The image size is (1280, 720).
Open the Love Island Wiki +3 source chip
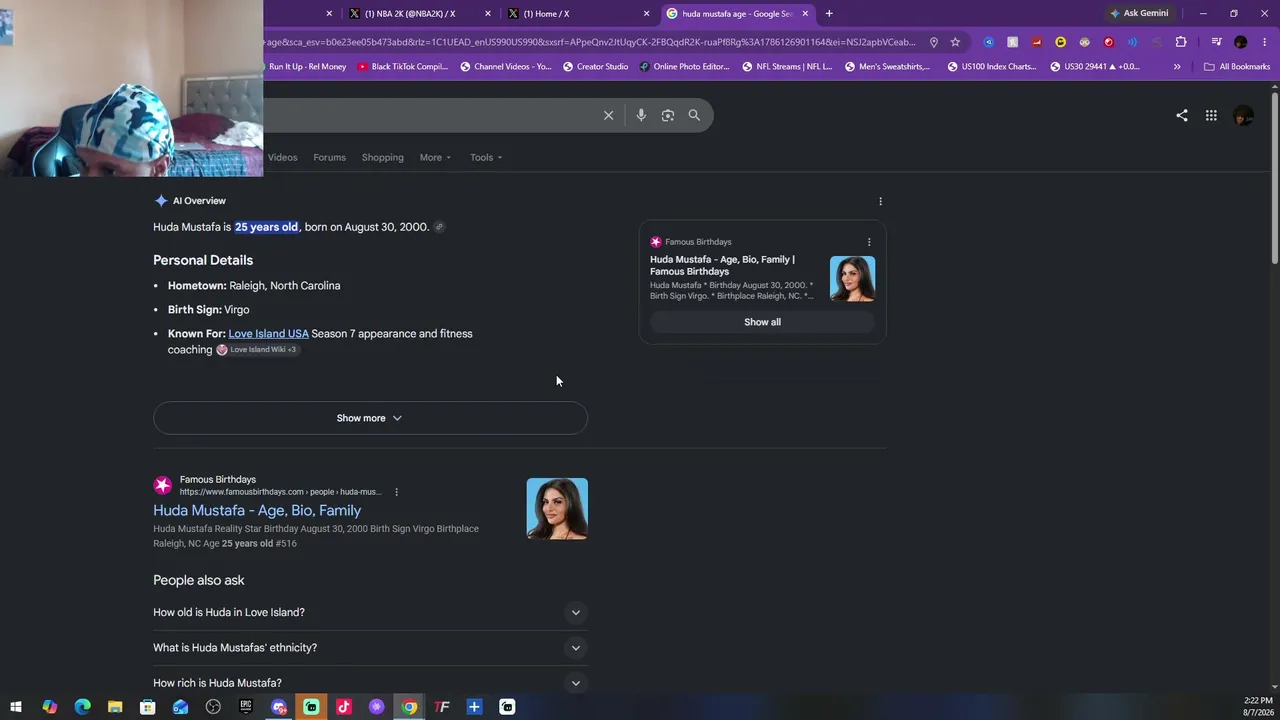(258, 350)
